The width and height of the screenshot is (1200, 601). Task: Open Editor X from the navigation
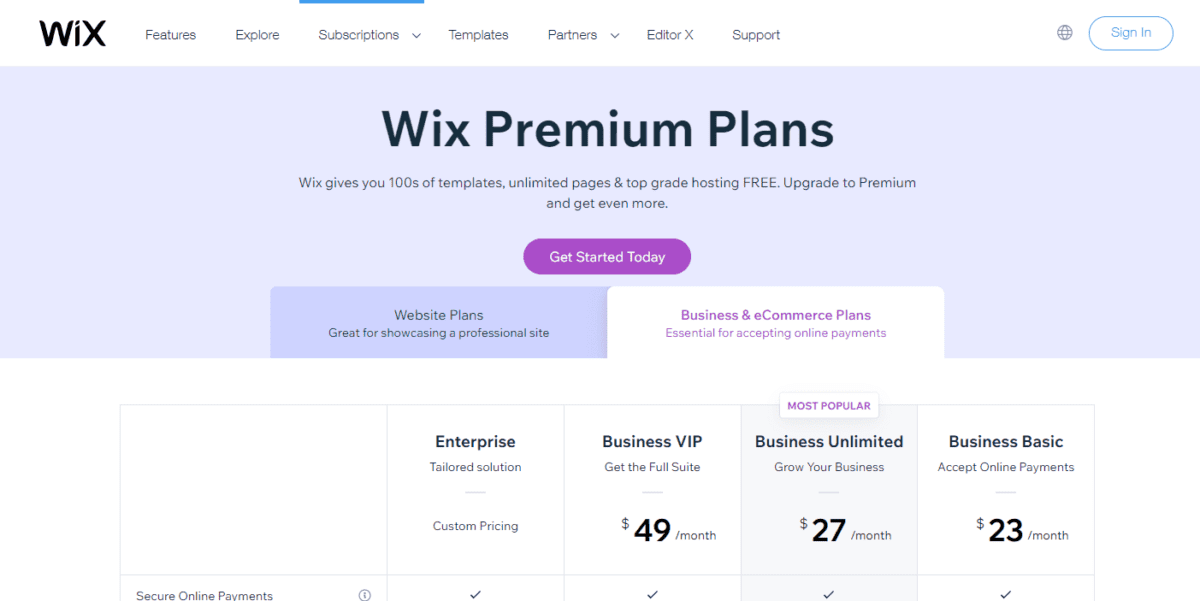click(669, 34)
